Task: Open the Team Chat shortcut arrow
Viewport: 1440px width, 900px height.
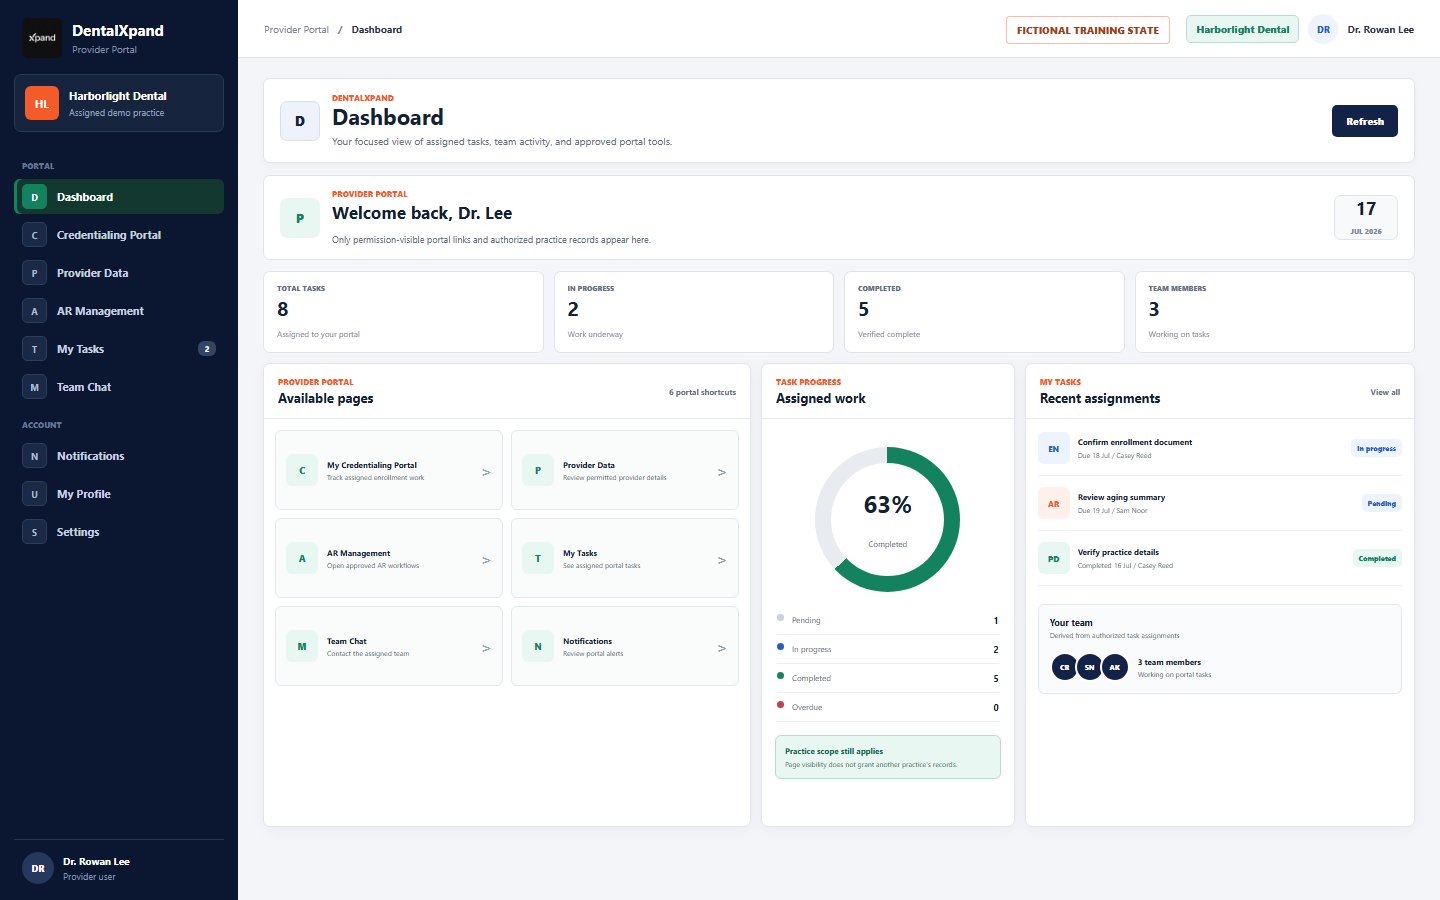Action: [486, 648]
